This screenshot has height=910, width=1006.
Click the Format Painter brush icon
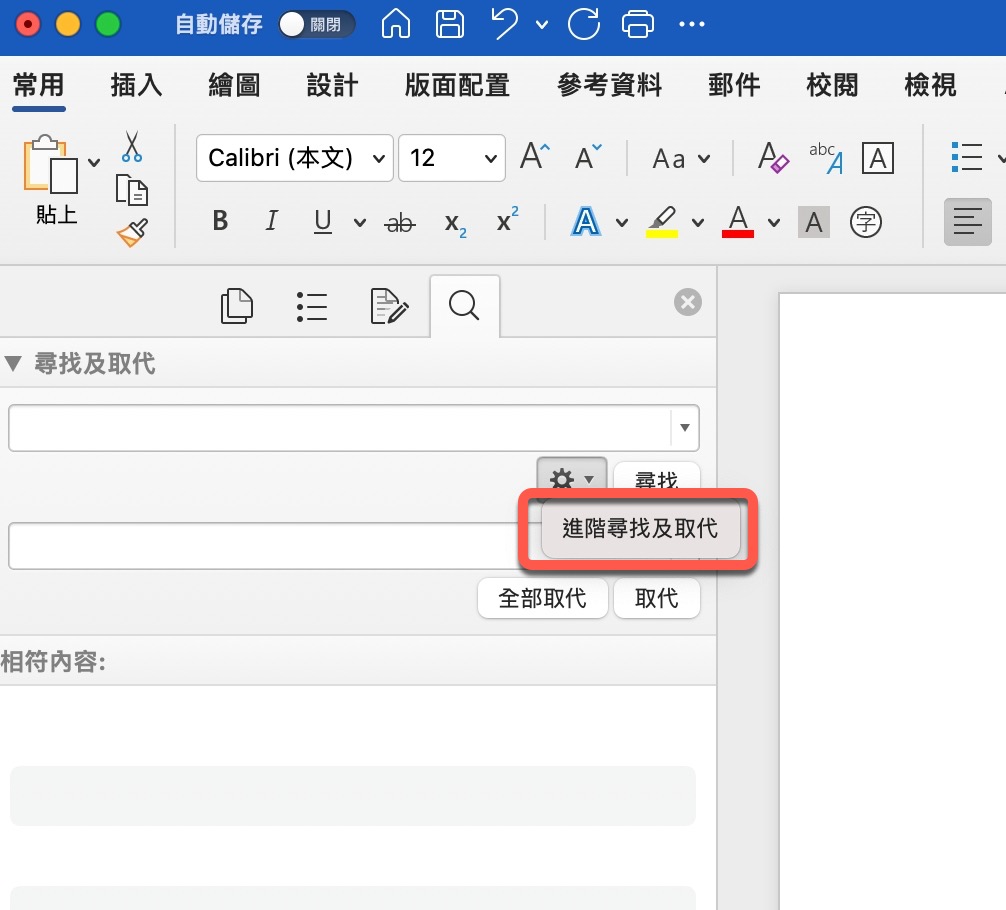coord(132,233)
